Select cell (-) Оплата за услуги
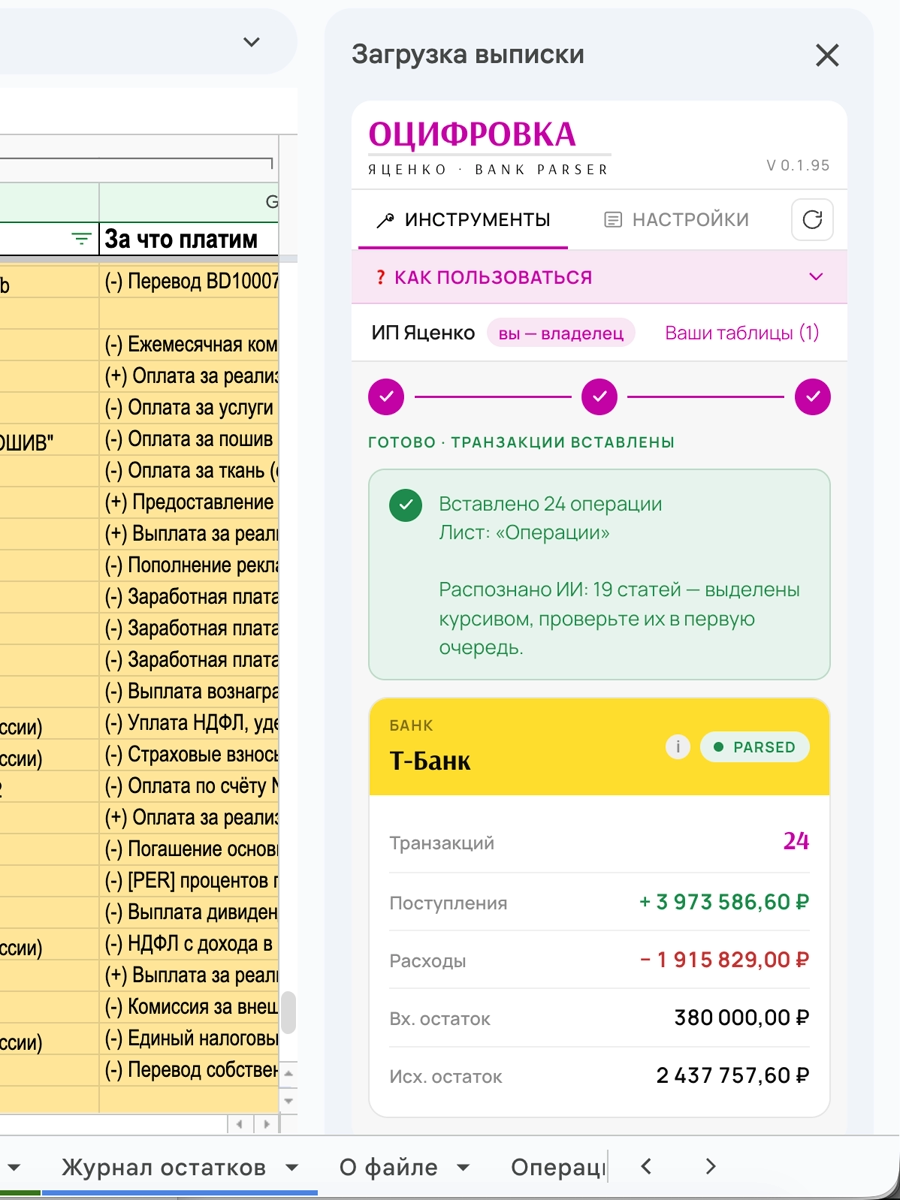 pos(189,408)
